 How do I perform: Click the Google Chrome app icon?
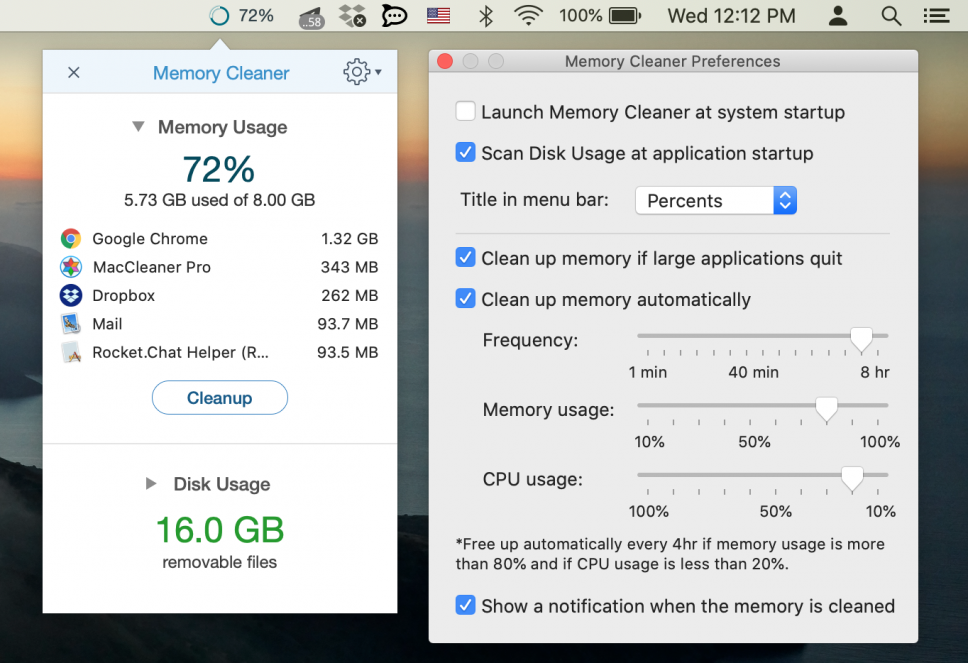pos(71,239)
